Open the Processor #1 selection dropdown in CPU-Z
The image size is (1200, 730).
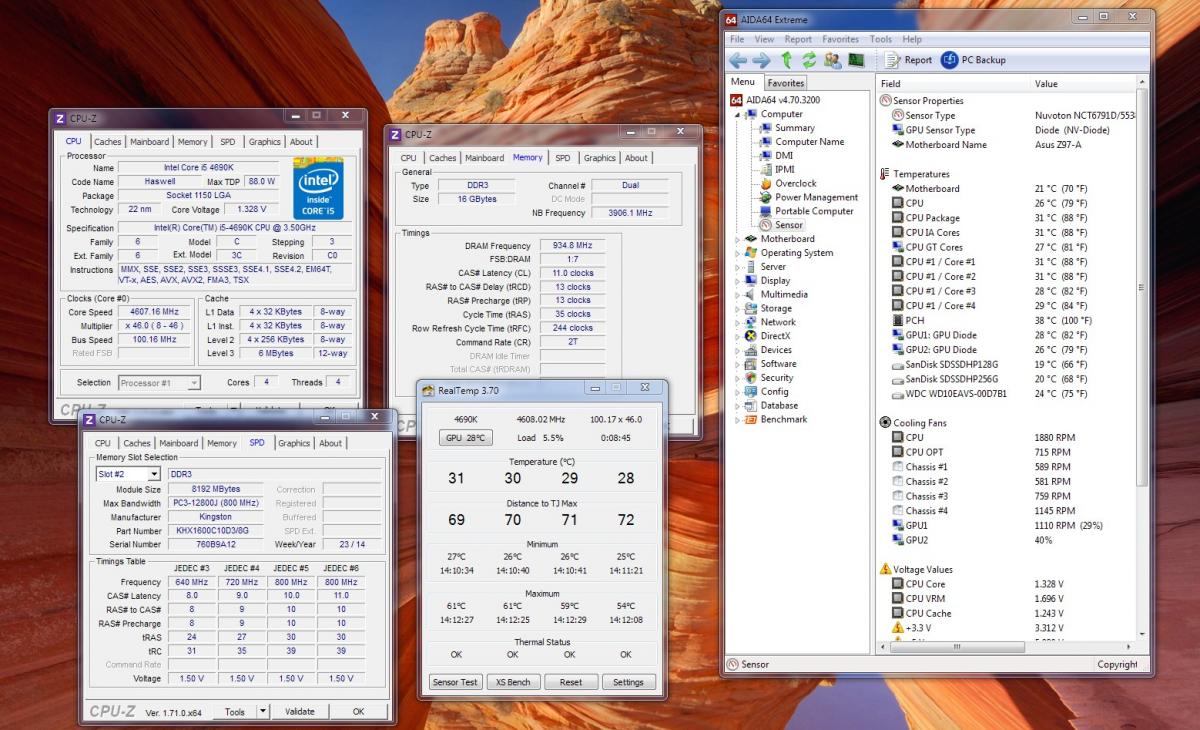click(159, 383)
